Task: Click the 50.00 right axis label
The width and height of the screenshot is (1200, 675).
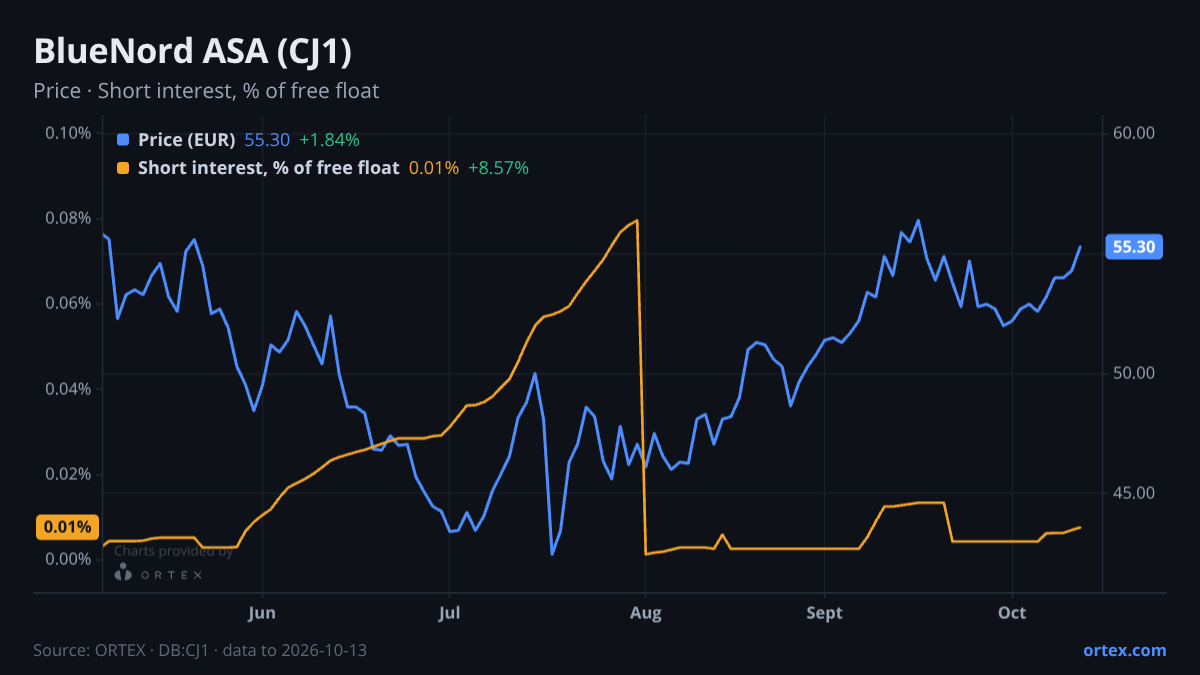Action: pos(1134,373)
